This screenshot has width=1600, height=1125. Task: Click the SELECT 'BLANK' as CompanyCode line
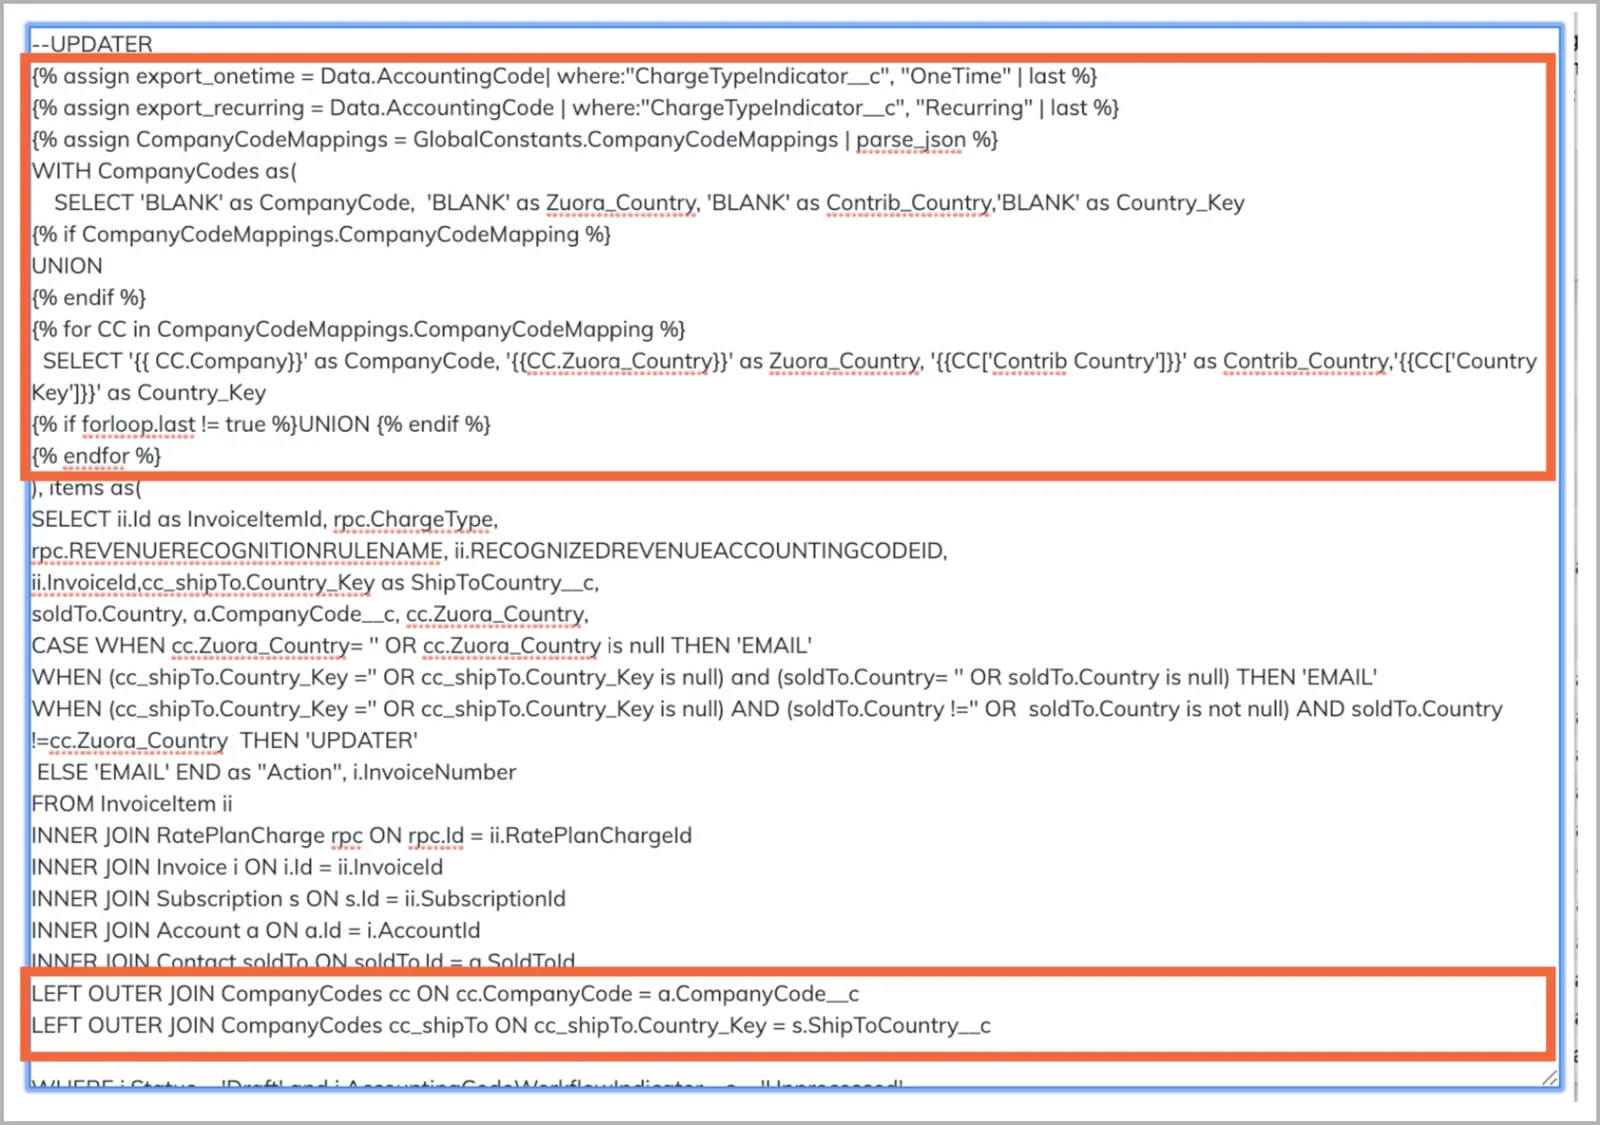click(649, 203)
